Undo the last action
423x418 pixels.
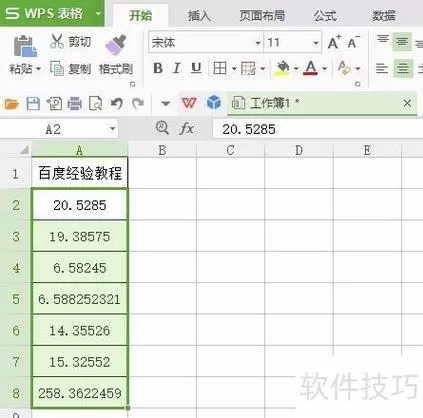117,104
